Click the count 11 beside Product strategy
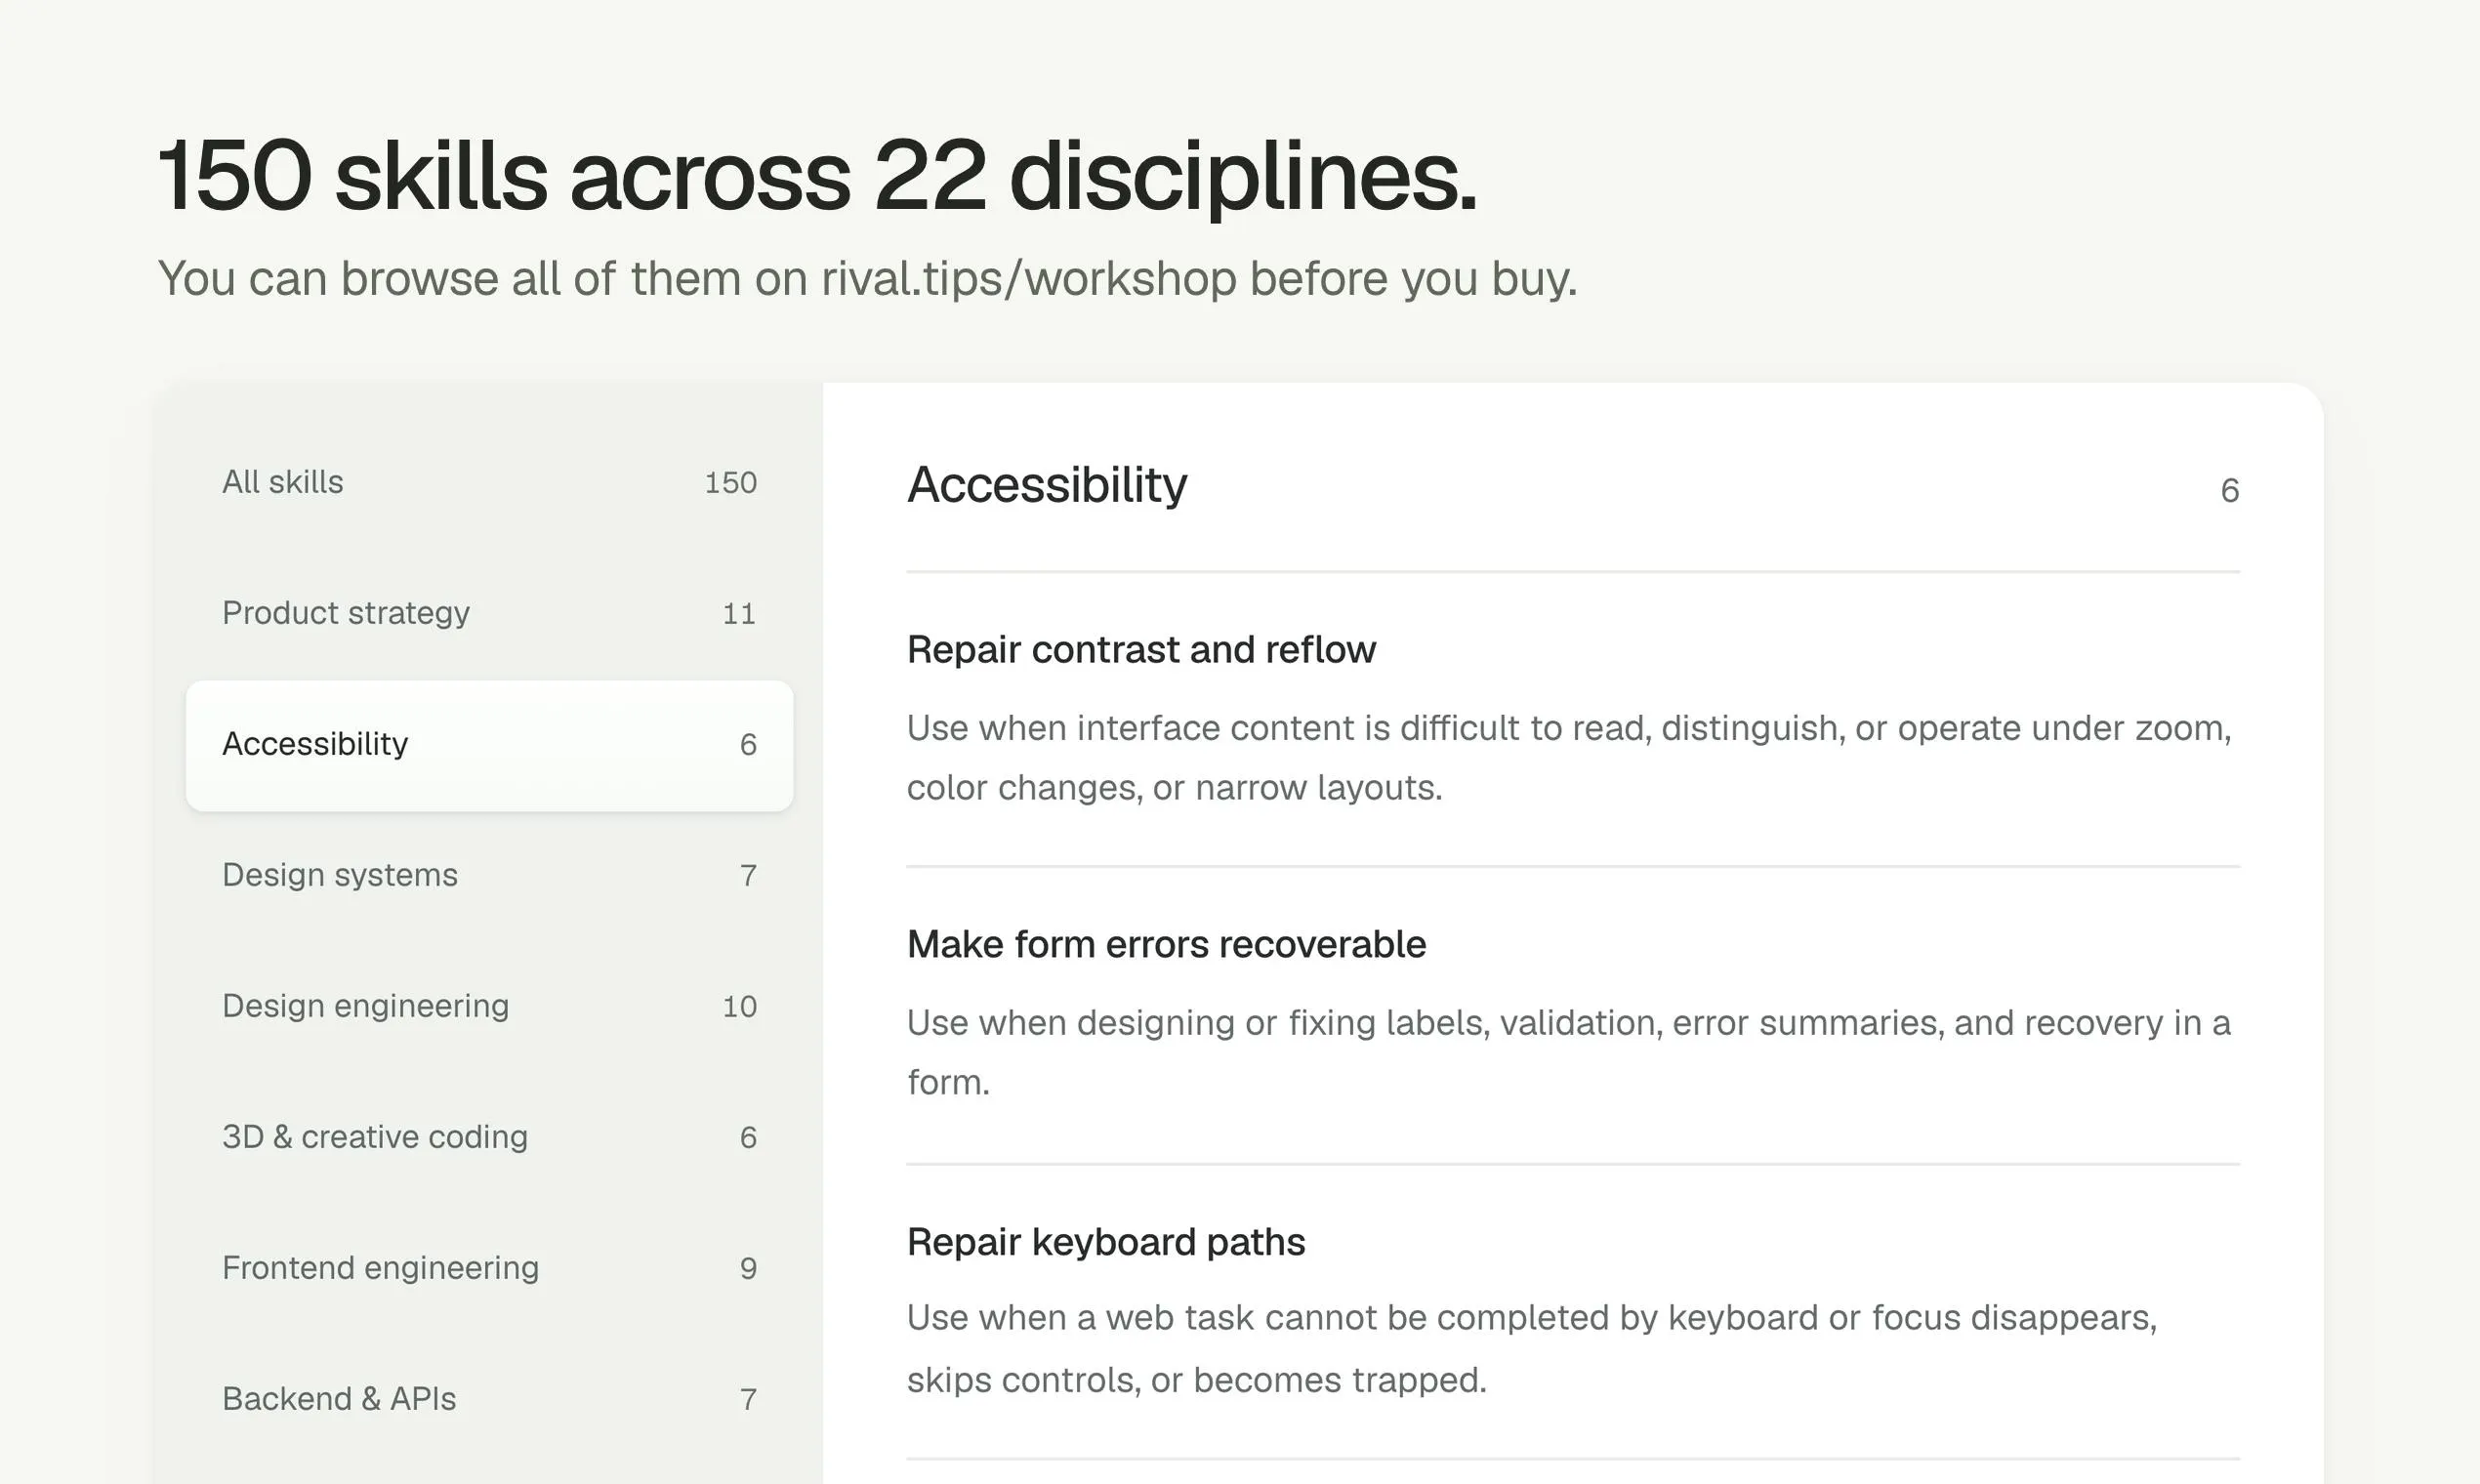The height and width of the screenshot is (1484, 2480). (x=739, y=614)
